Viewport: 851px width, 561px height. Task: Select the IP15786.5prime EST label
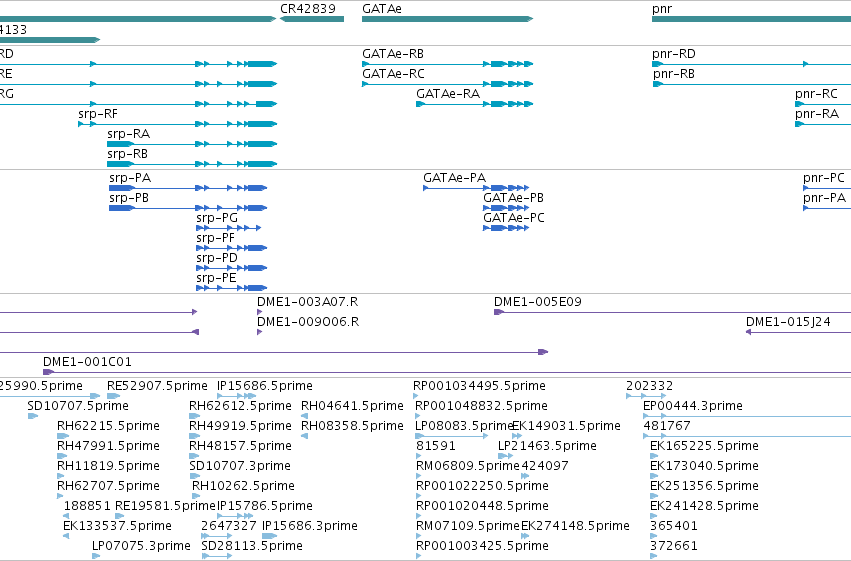pos(265,507)
